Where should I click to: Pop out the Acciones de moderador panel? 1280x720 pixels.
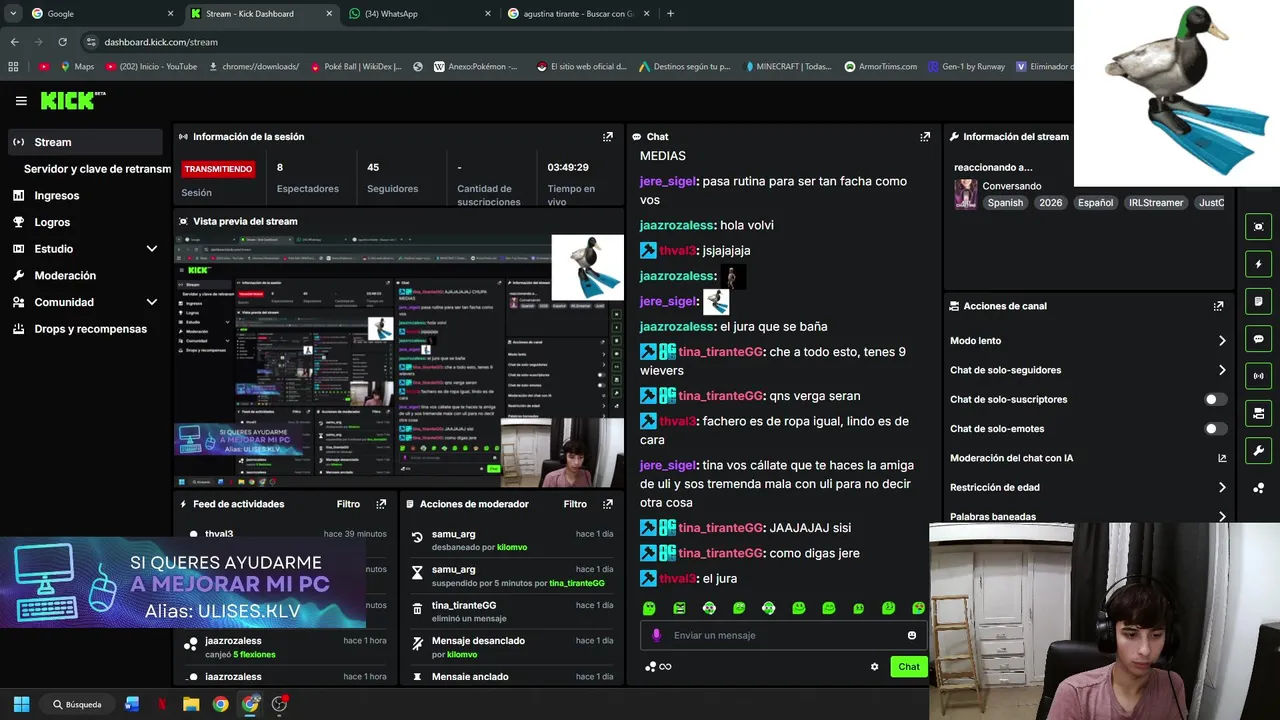(607, 504)
